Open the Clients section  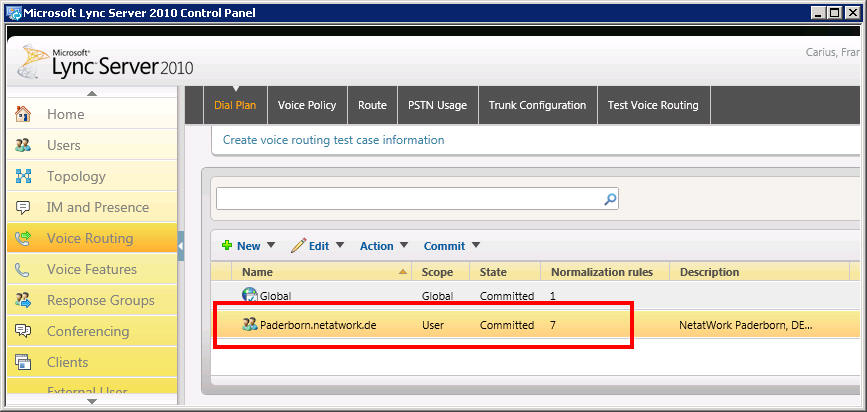[92, 362]
